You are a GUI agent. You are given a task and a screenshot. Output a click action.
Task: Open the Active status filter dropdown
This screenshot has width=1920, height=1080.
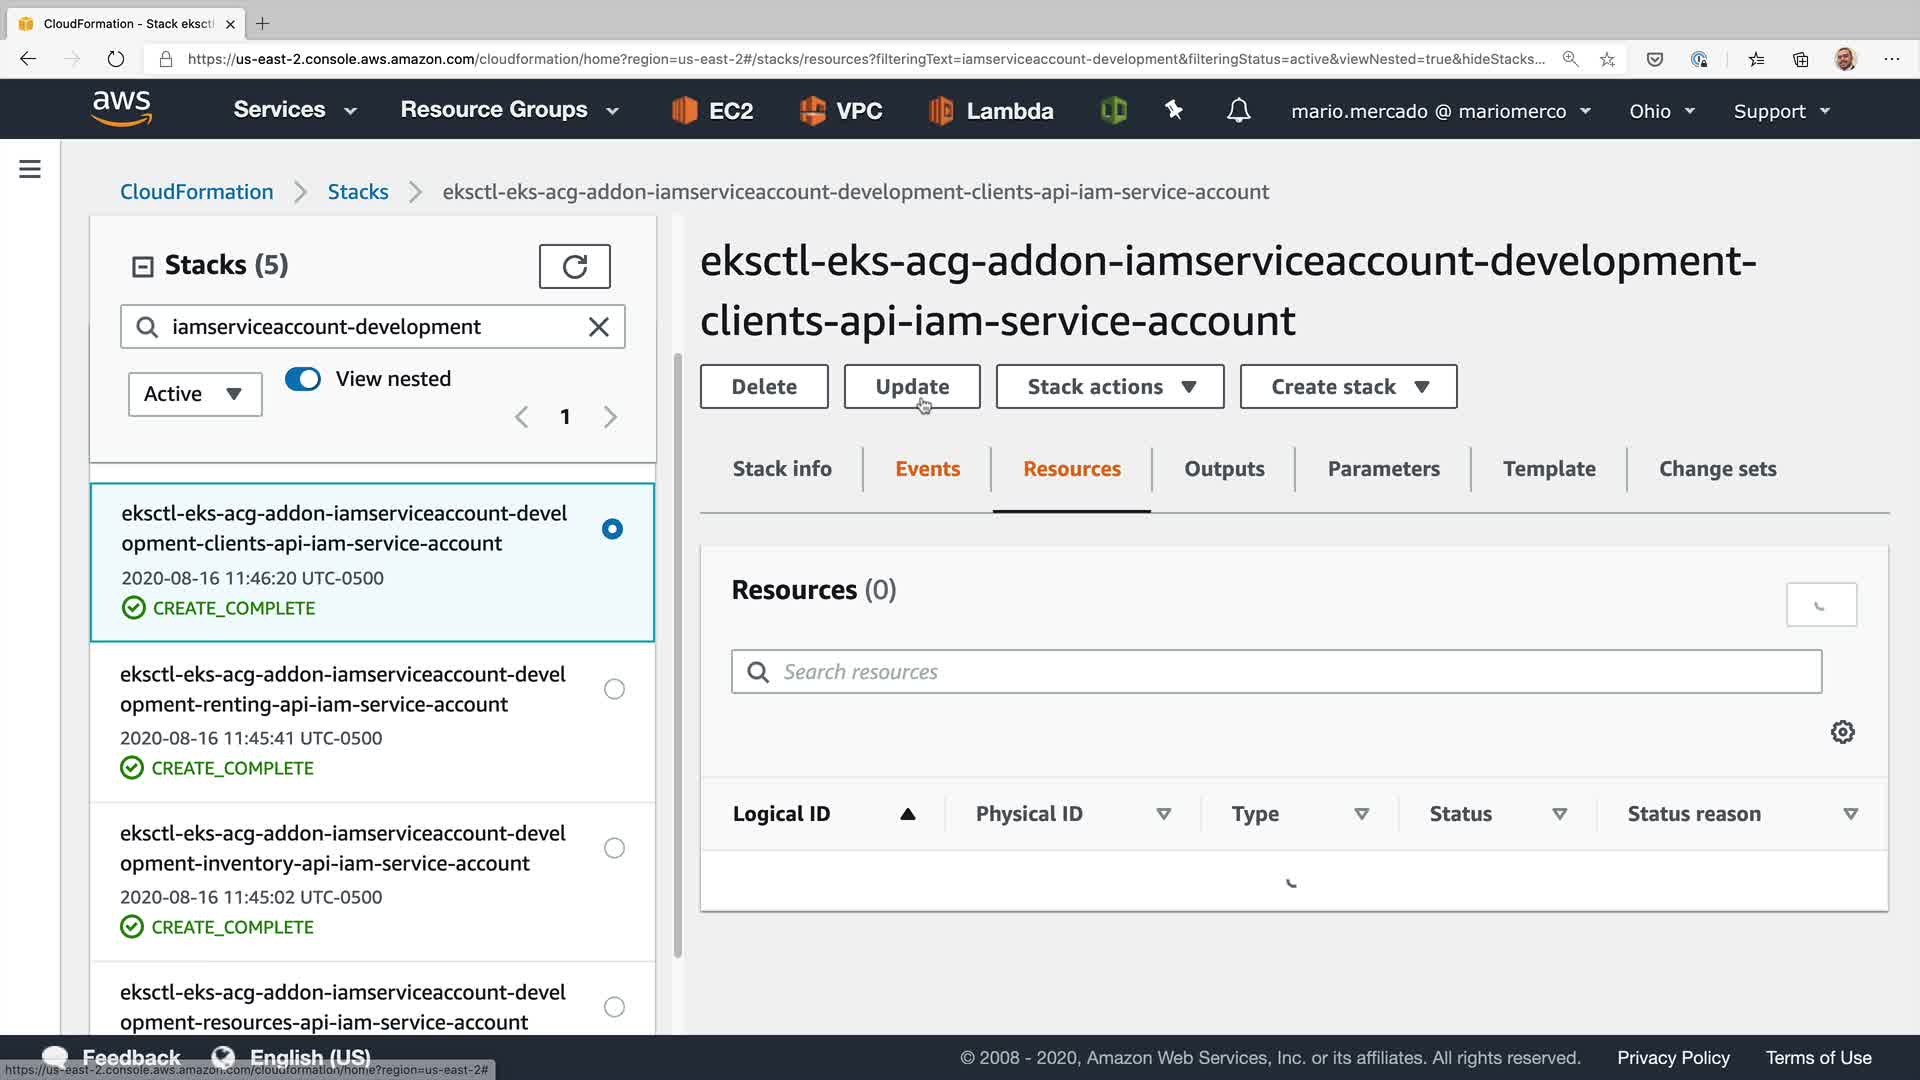pyautogui.click(x=195, y=394)
